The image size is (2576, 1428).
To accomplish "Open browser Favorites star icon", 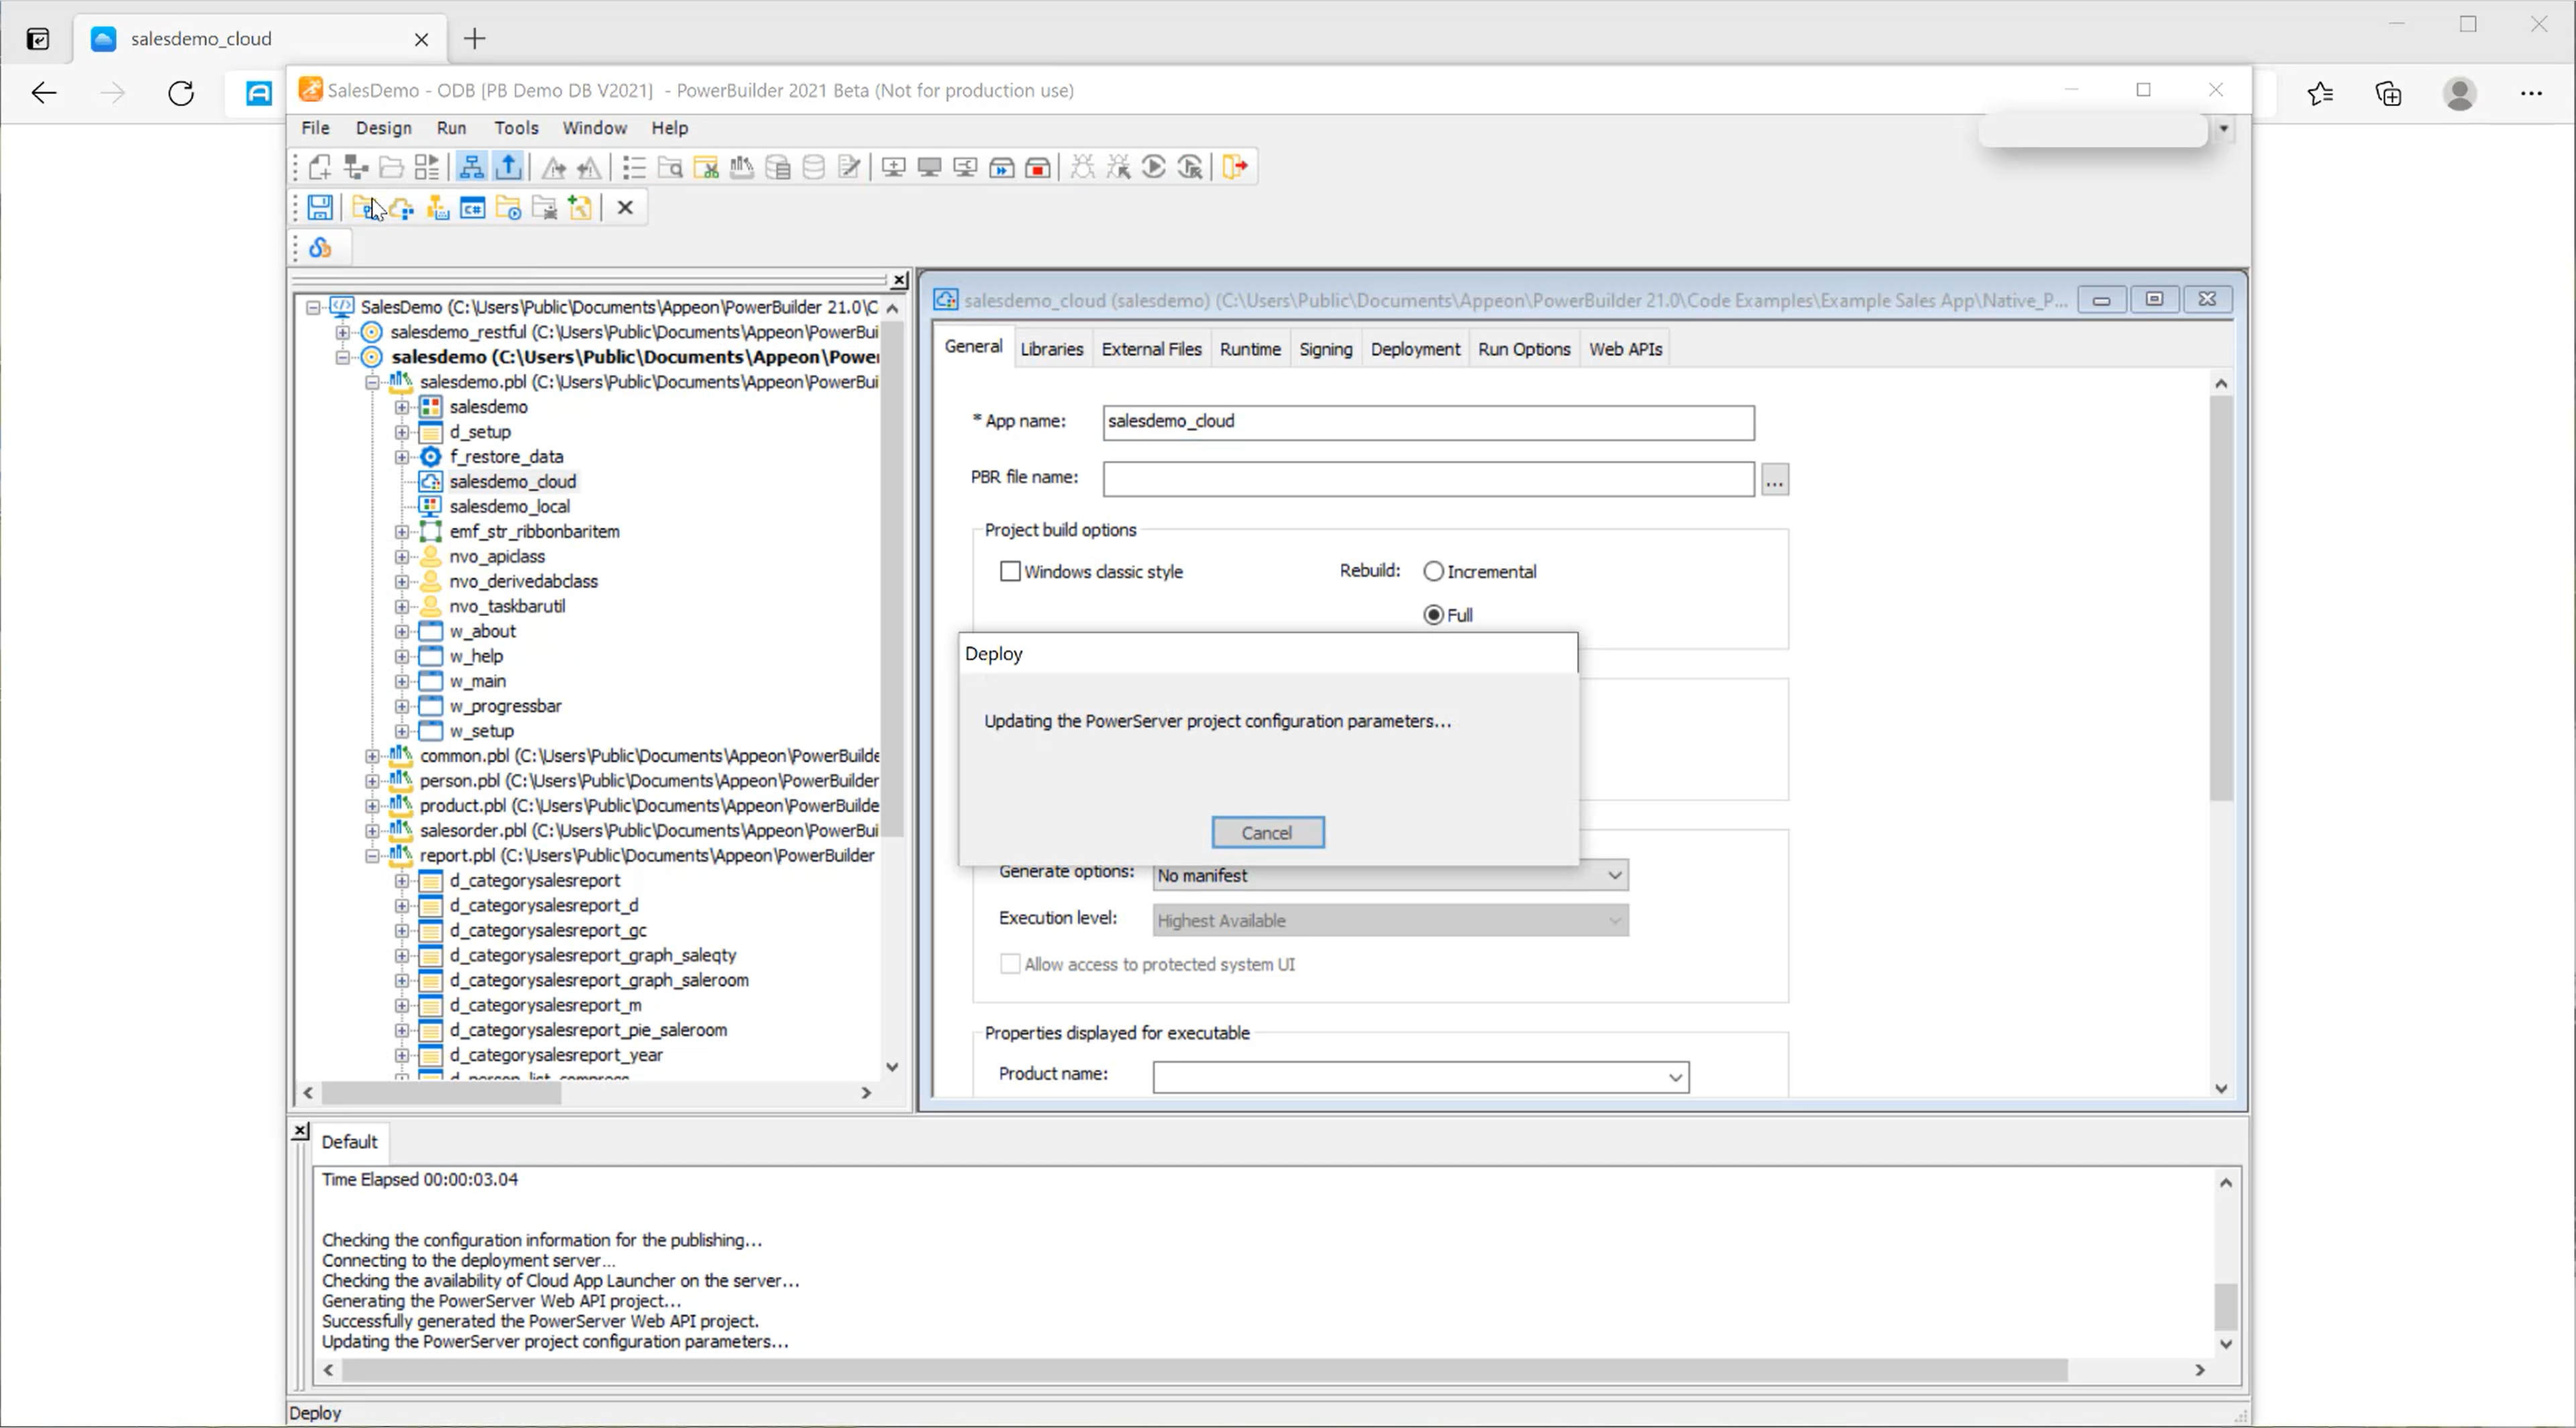I will pos(2320,94).
